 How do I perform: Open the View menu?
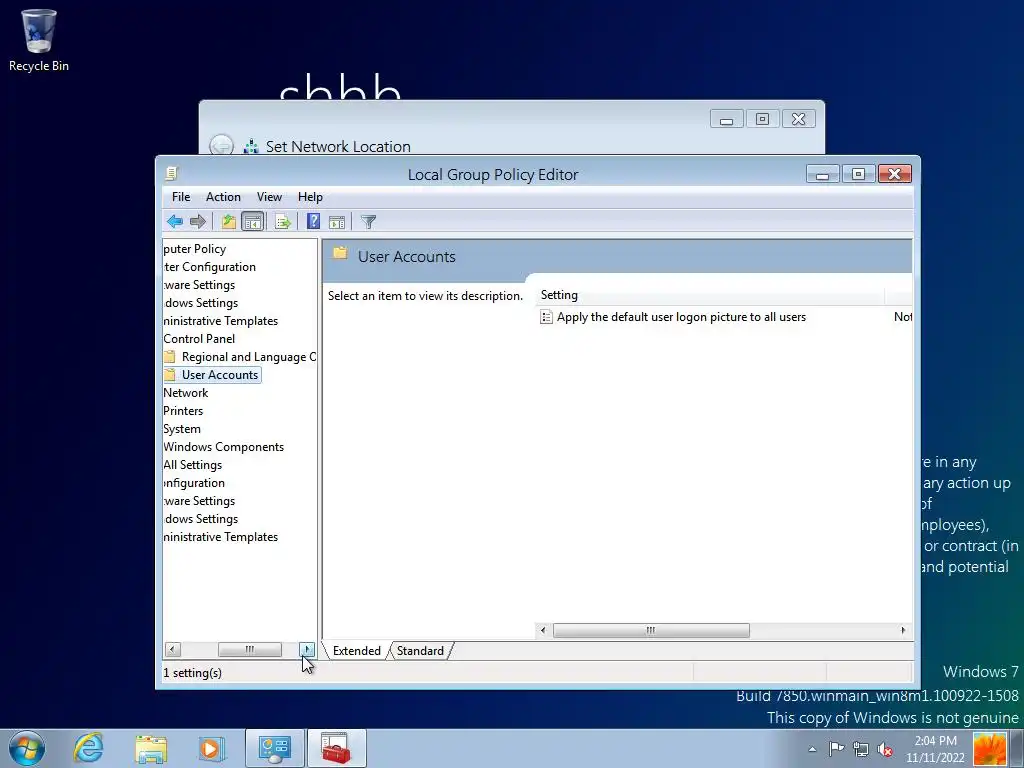[x=269, y=197]
